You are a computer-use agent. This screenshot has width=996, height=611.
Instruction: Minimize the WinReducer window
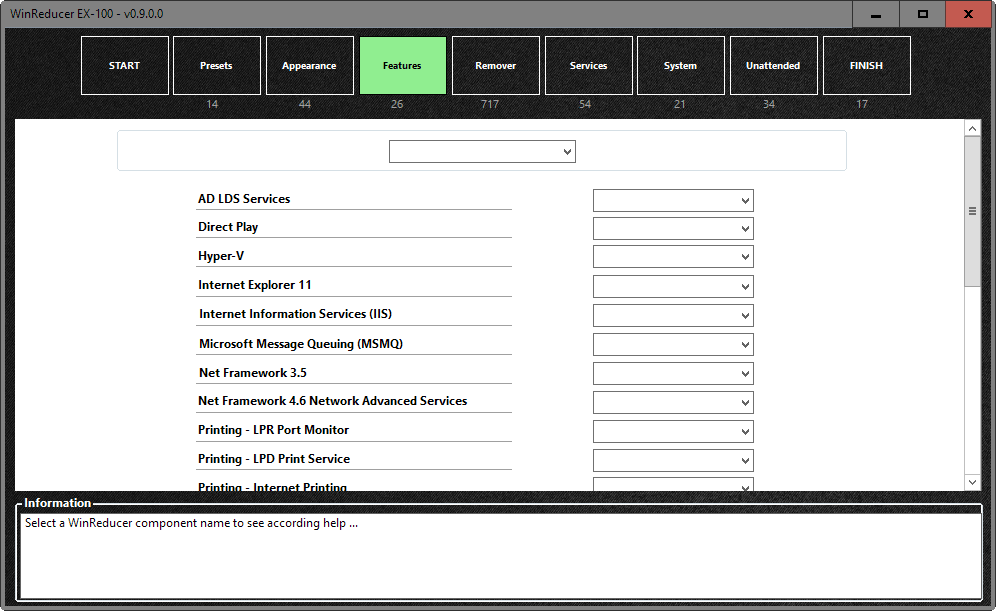point(876,14)
